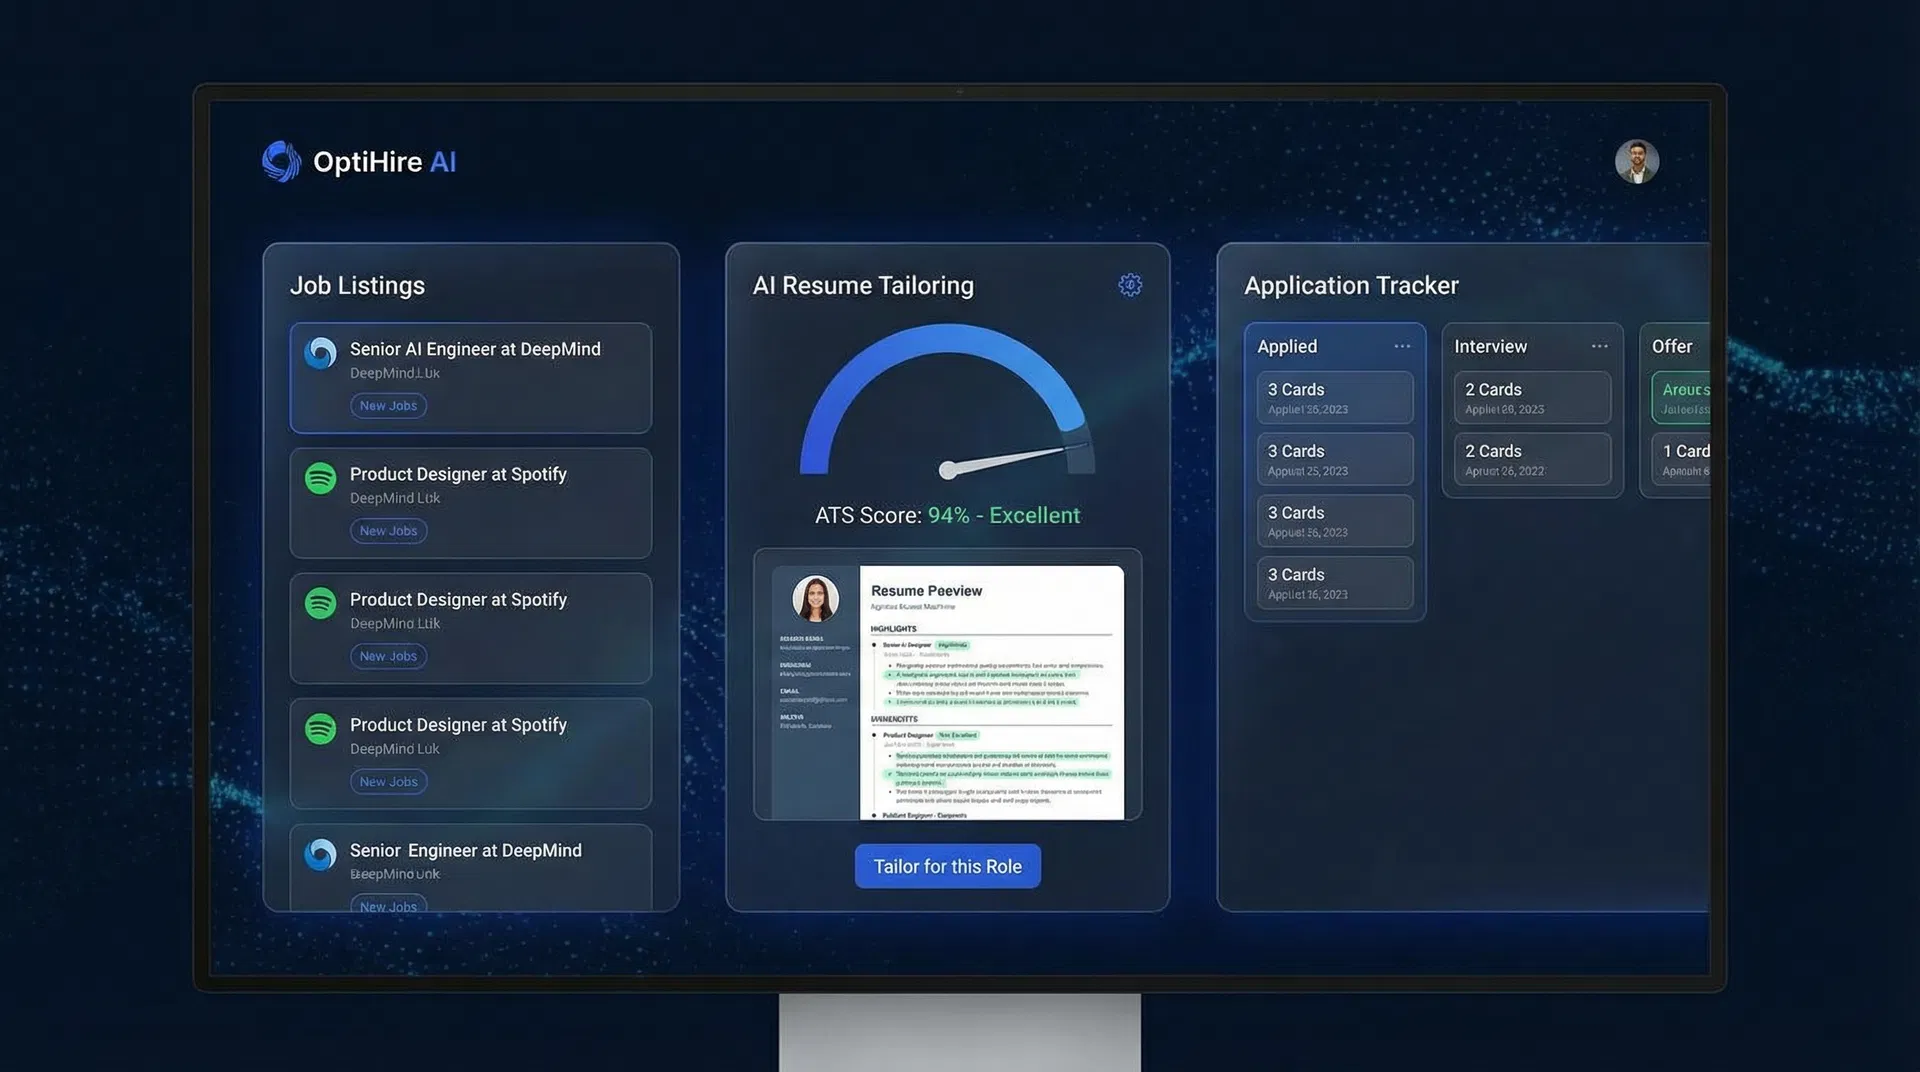Screen dimensions: 1920x1072
Task: Open the settings gear in AI Resume Tailoring
Action: pos(1129,285)
